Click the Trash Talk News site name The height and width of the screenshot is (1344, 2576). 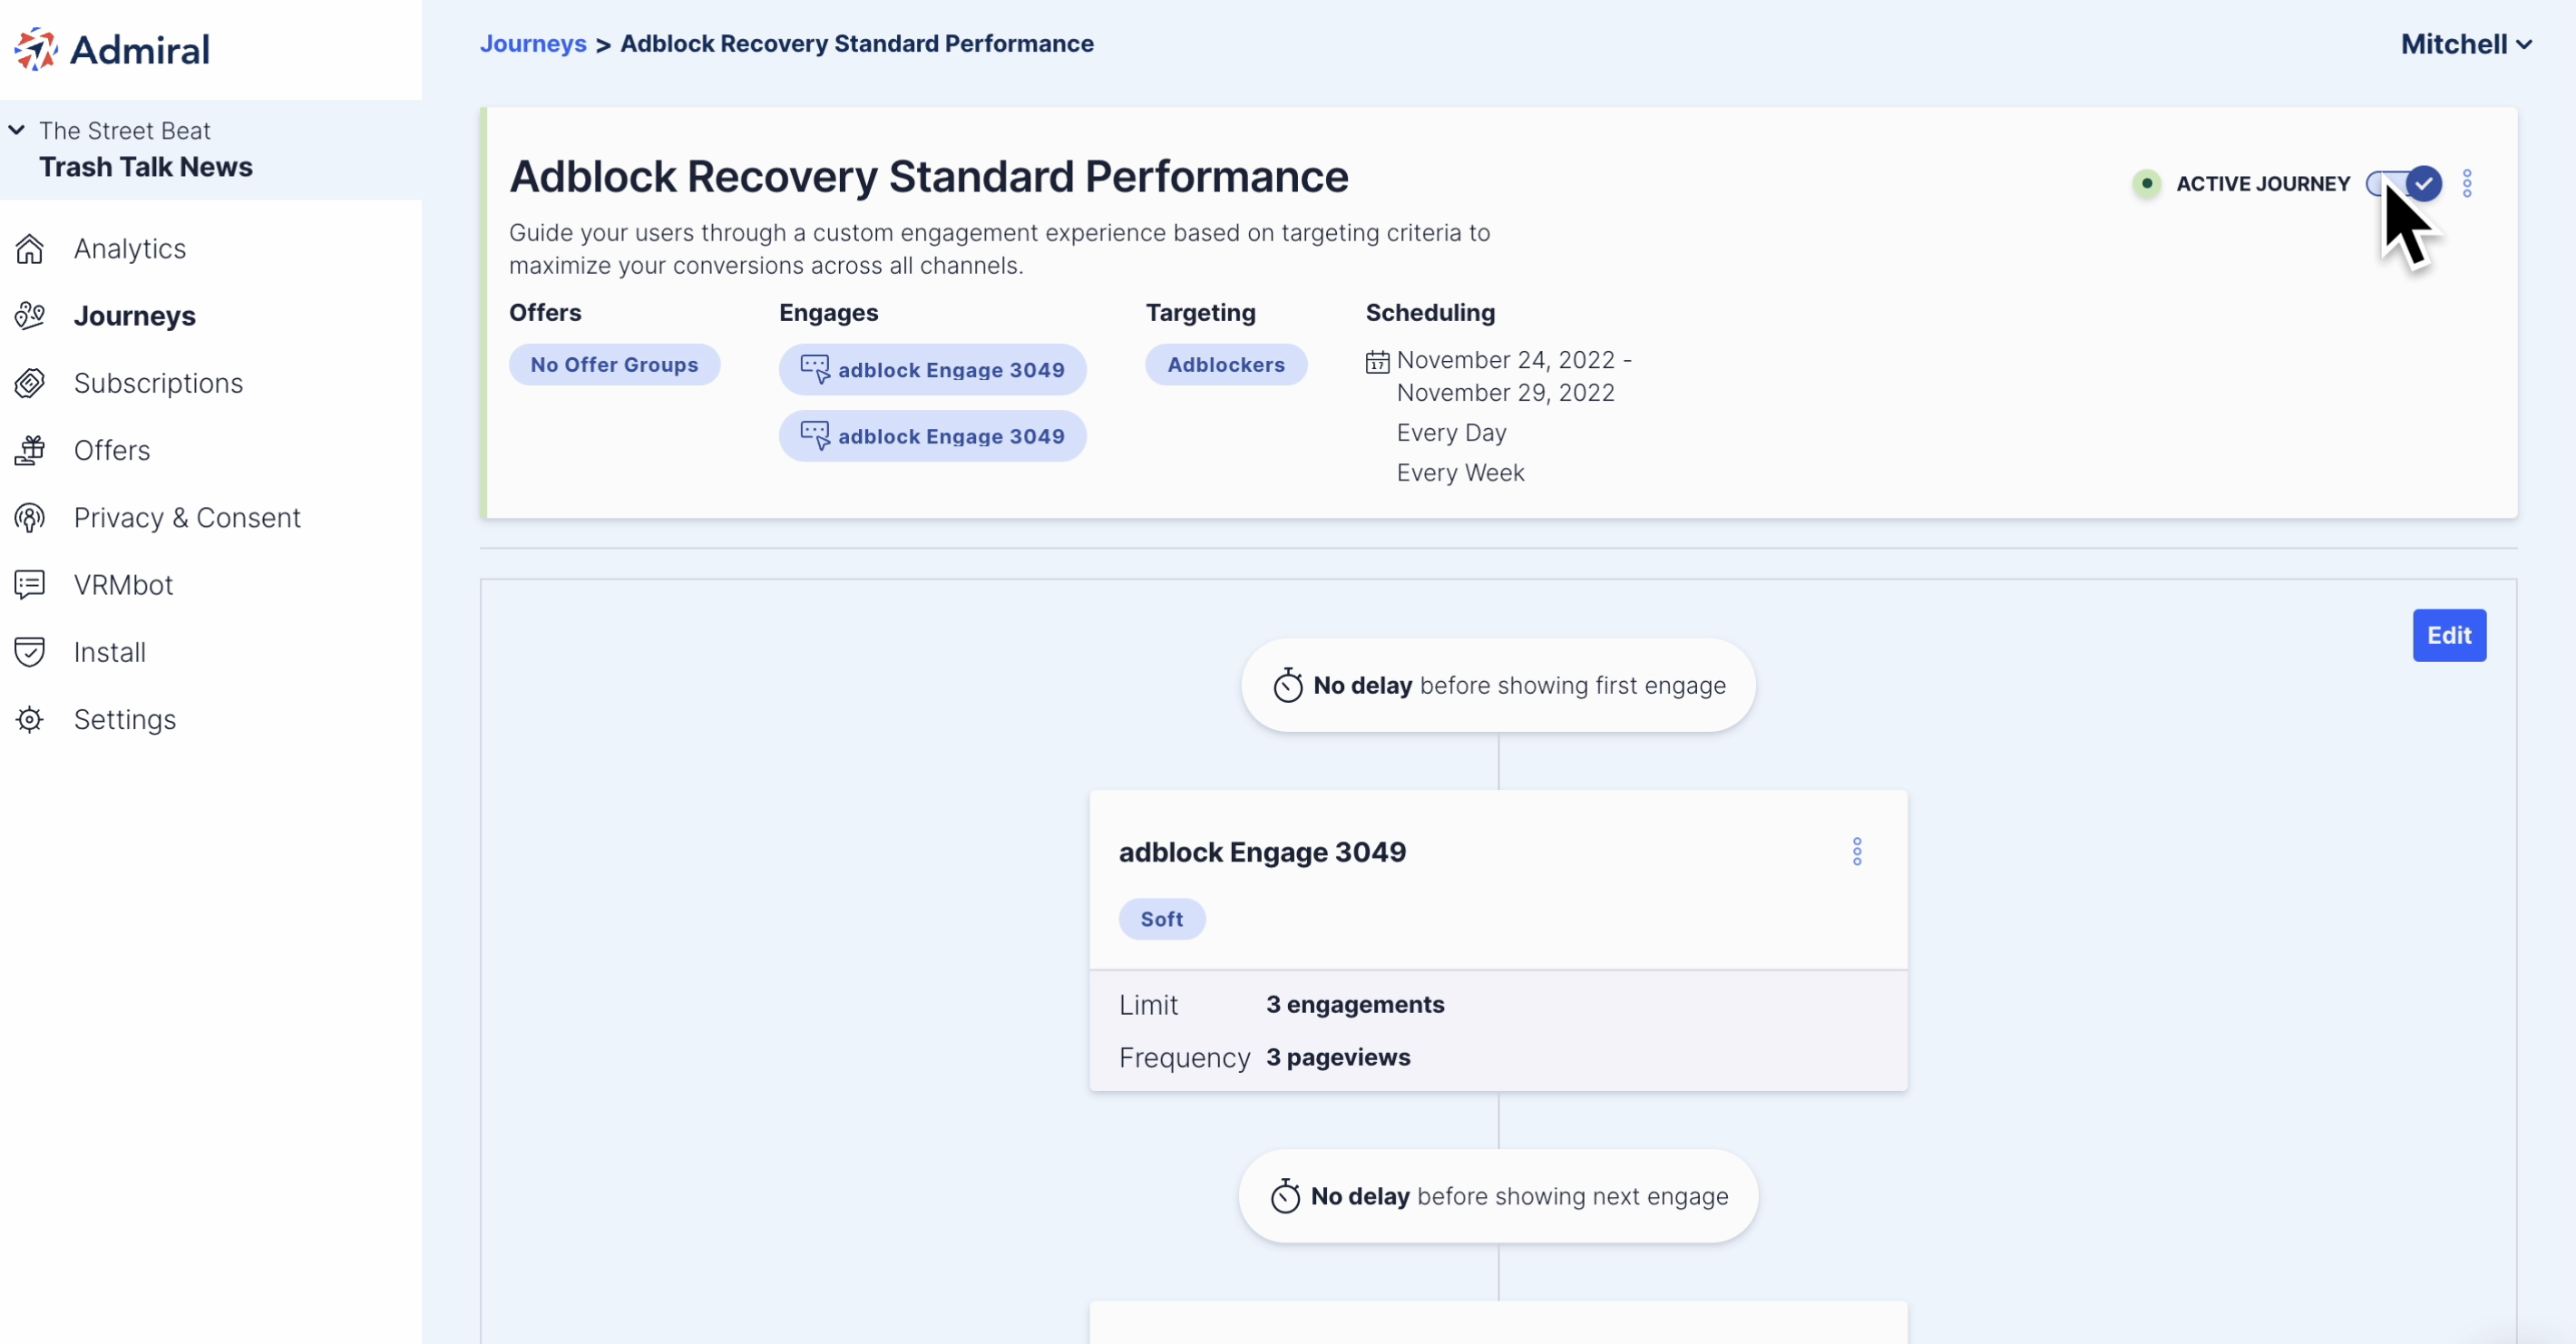(x=146, y=167)
